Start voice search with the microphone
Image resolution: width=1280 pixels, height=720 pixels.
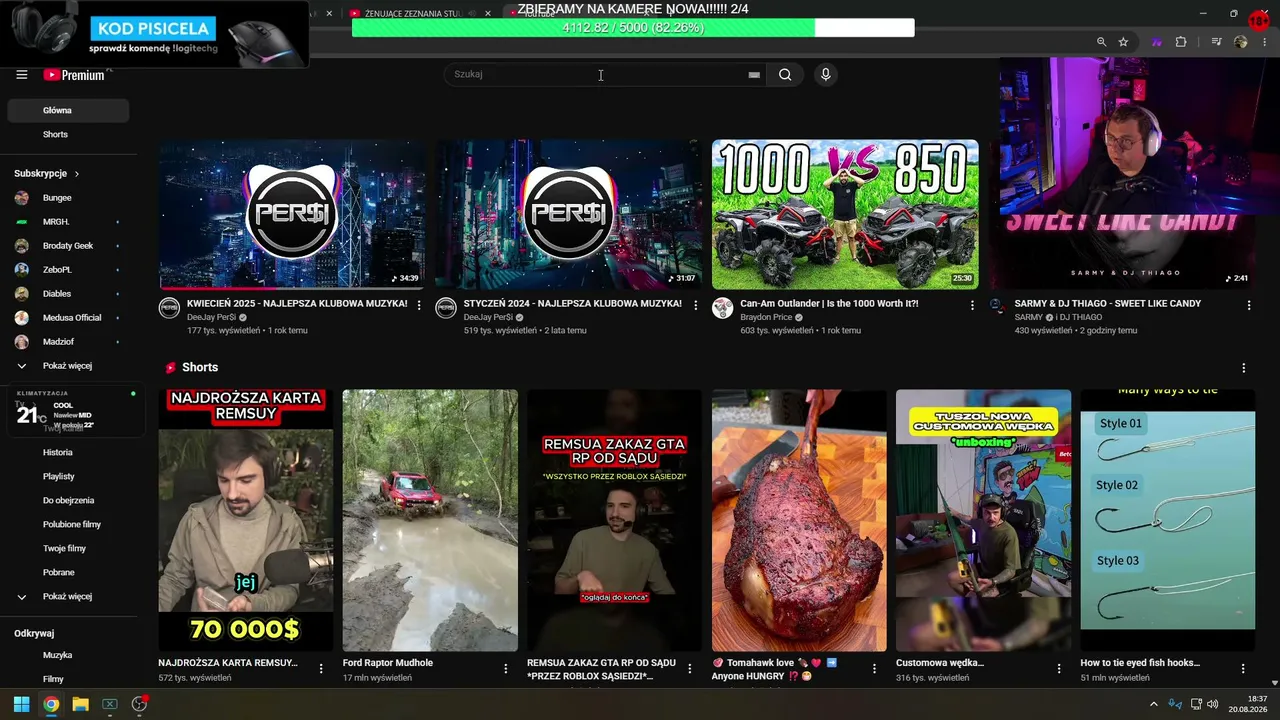click(825, 74)
